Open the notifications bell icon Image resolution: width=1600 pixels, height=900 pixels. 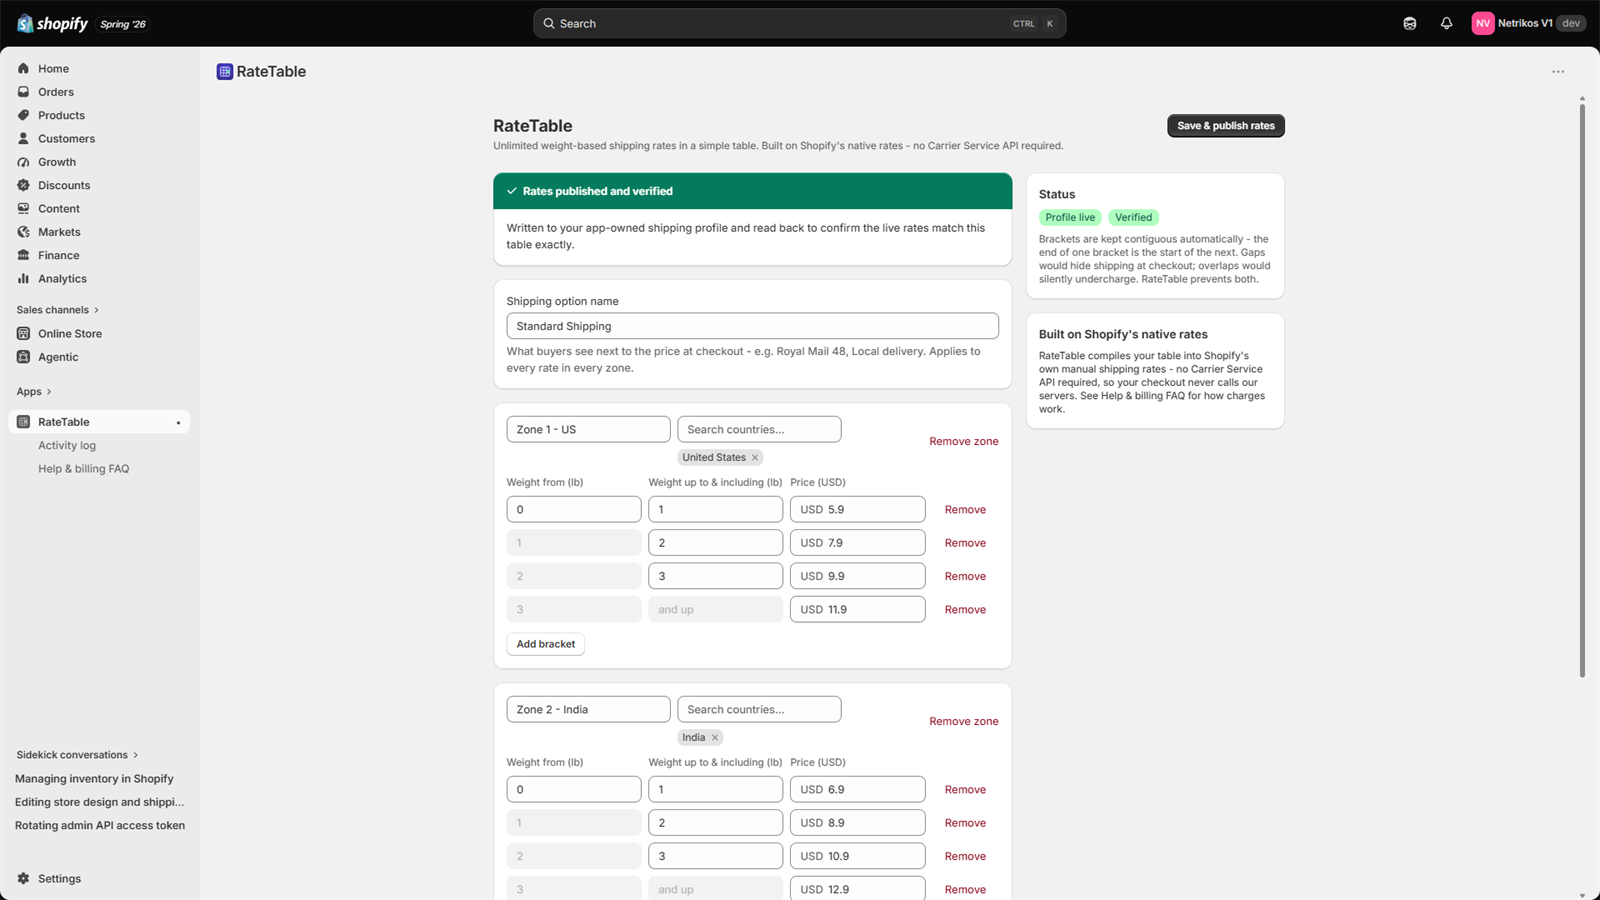coord(1446,23)
